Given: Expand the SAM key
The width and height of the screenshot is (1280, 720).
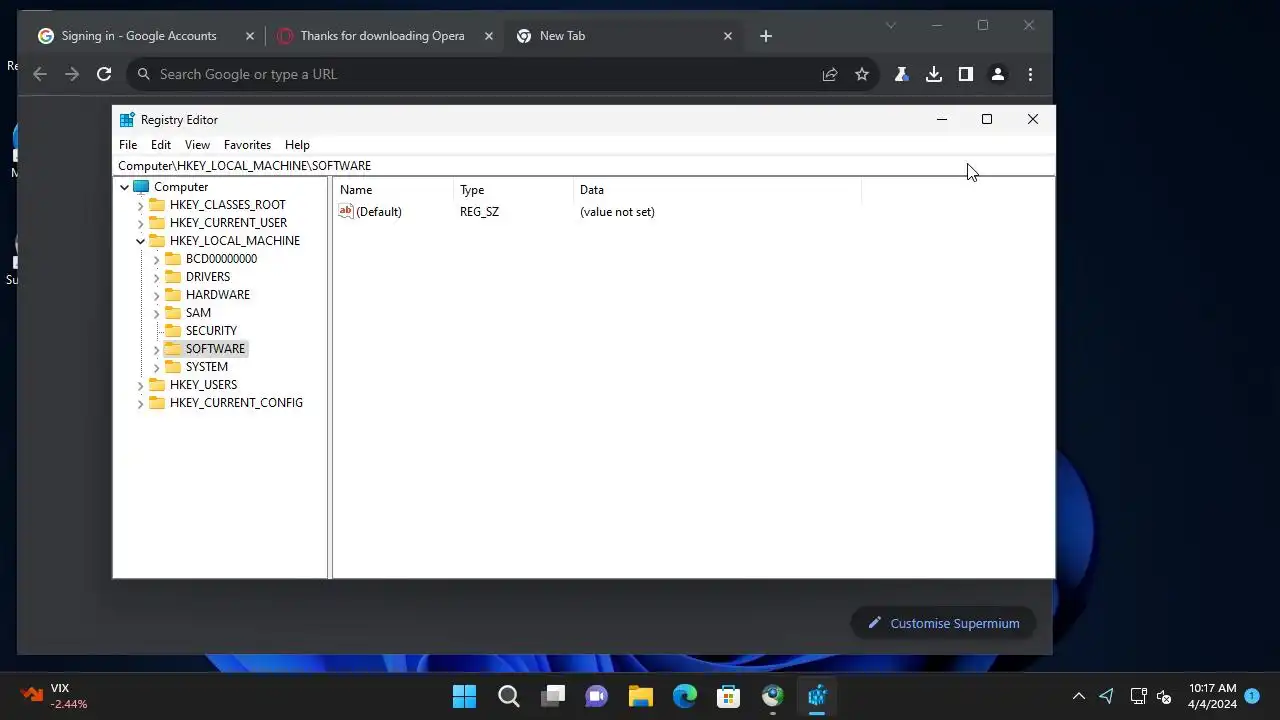Looking at the screenshot, I should (157, 313).
